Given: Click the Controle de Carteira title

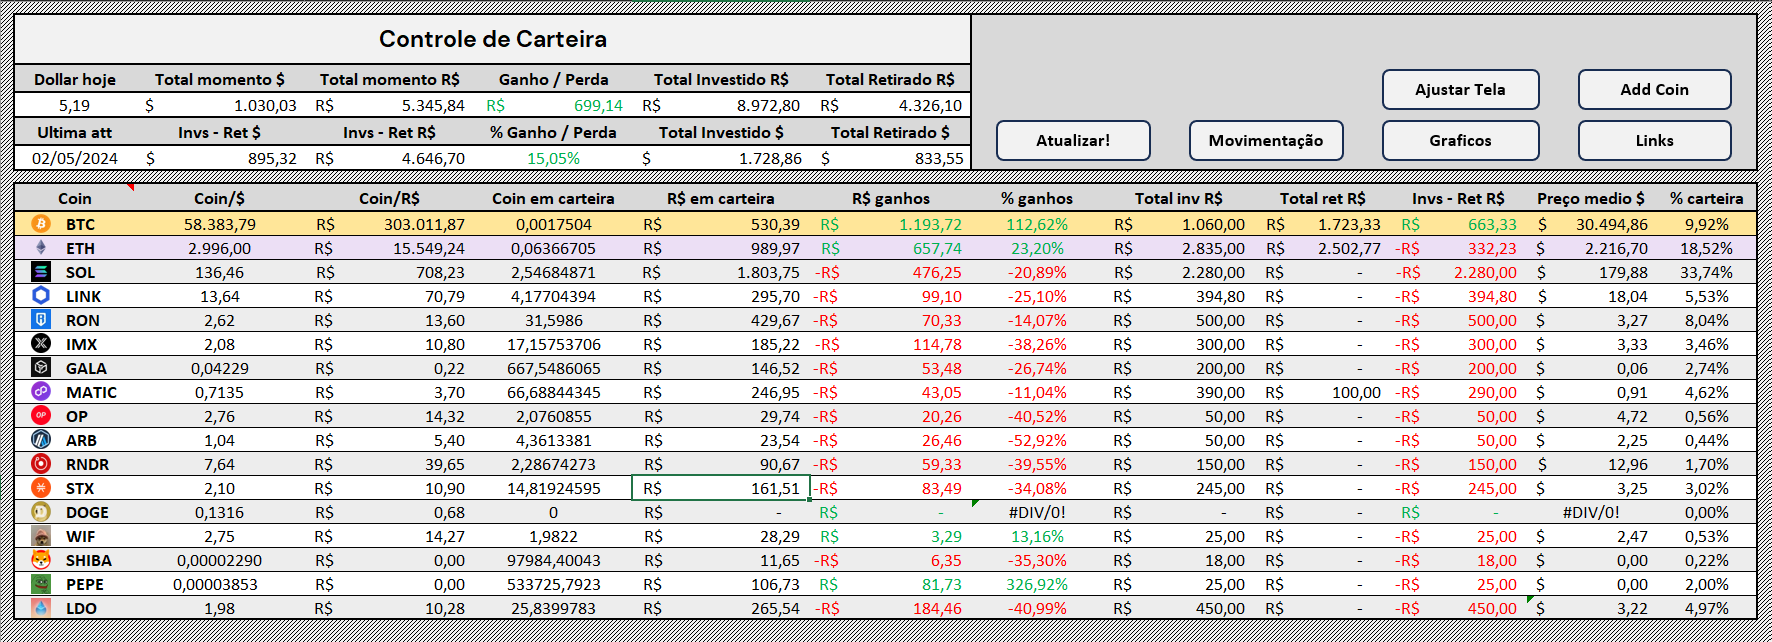Looking at the screenshot, I should click(493, 39).
